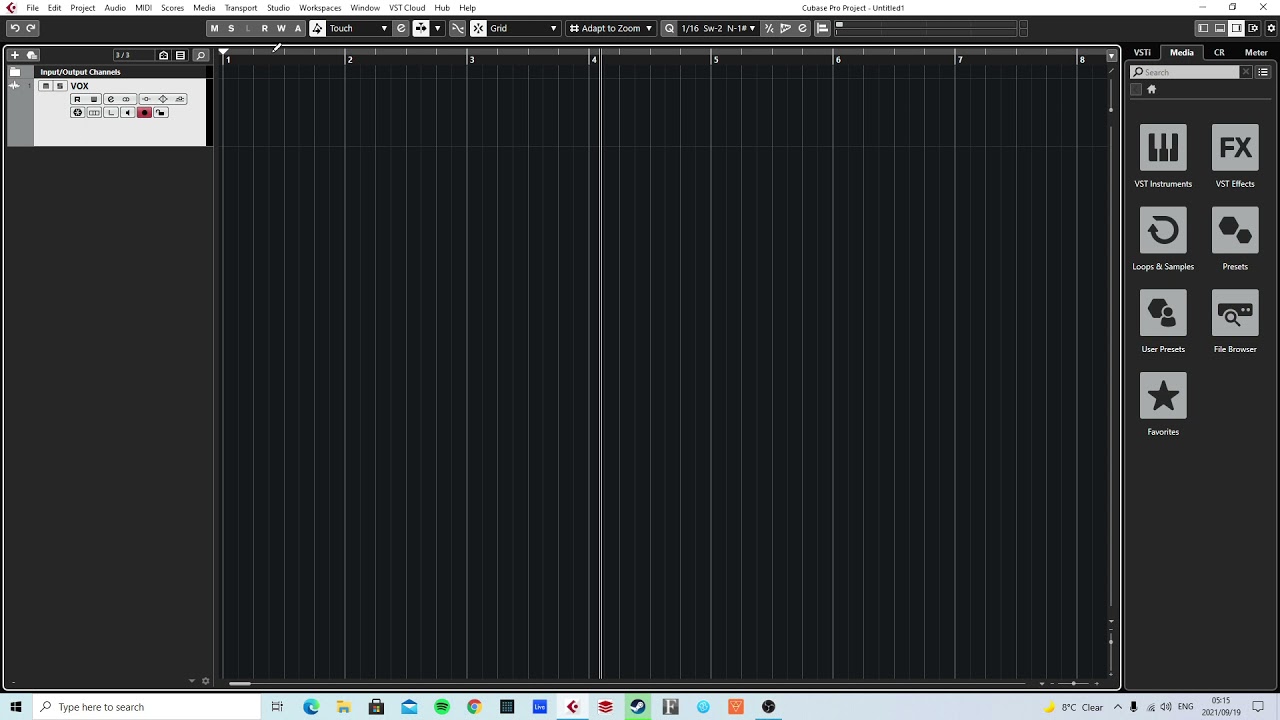Image resolution: width=1280 pixels, height=720 pixels.
Task: Open the toolbar setup gear icon
Action: click(x=1271, y=28)
